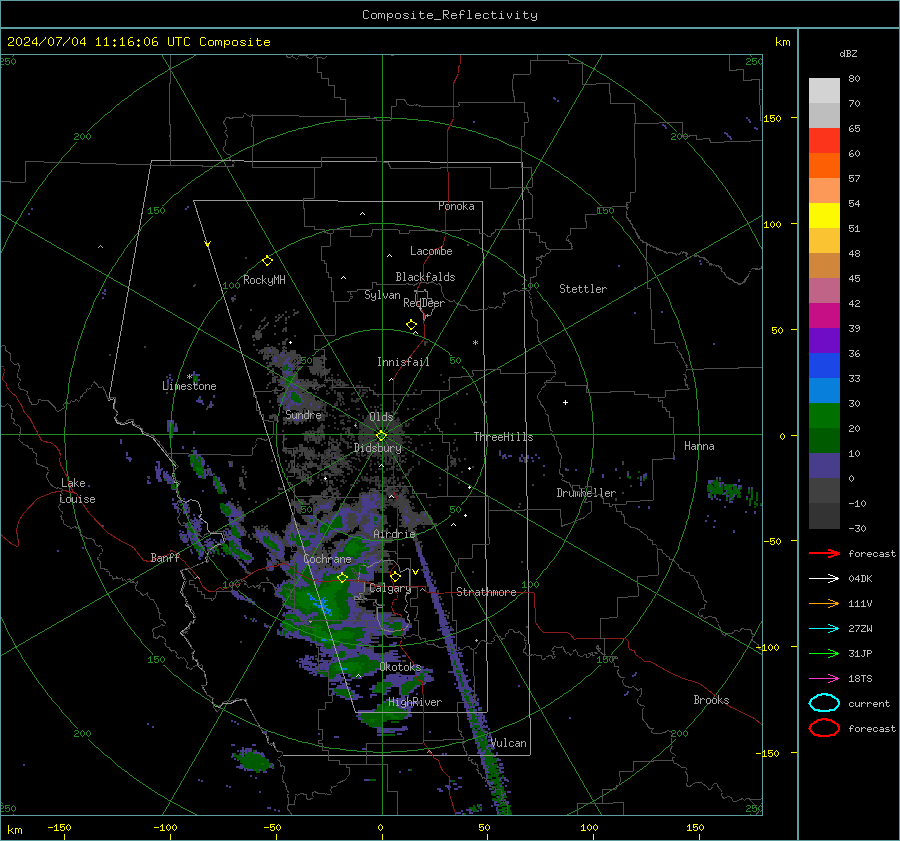Click the Strathmore city label
This screenshot has height=841, width=900.
486,592
